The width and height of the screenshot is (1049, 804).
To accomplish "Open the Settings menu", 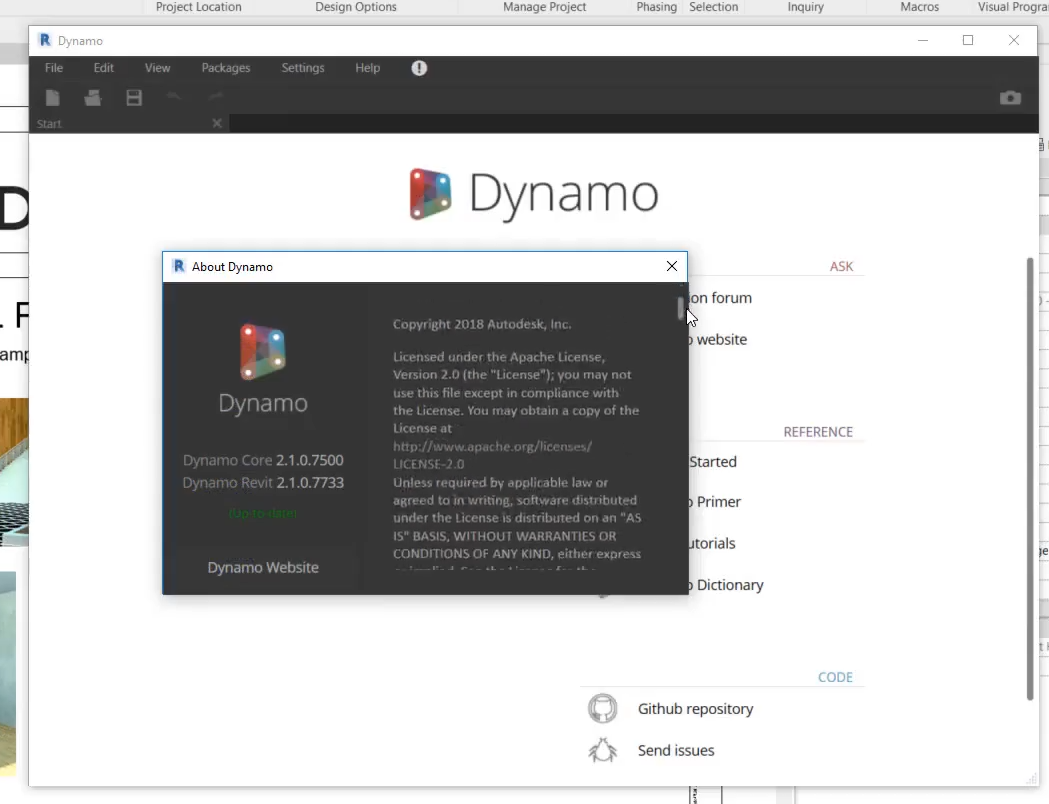I will (x=302, y=68).
